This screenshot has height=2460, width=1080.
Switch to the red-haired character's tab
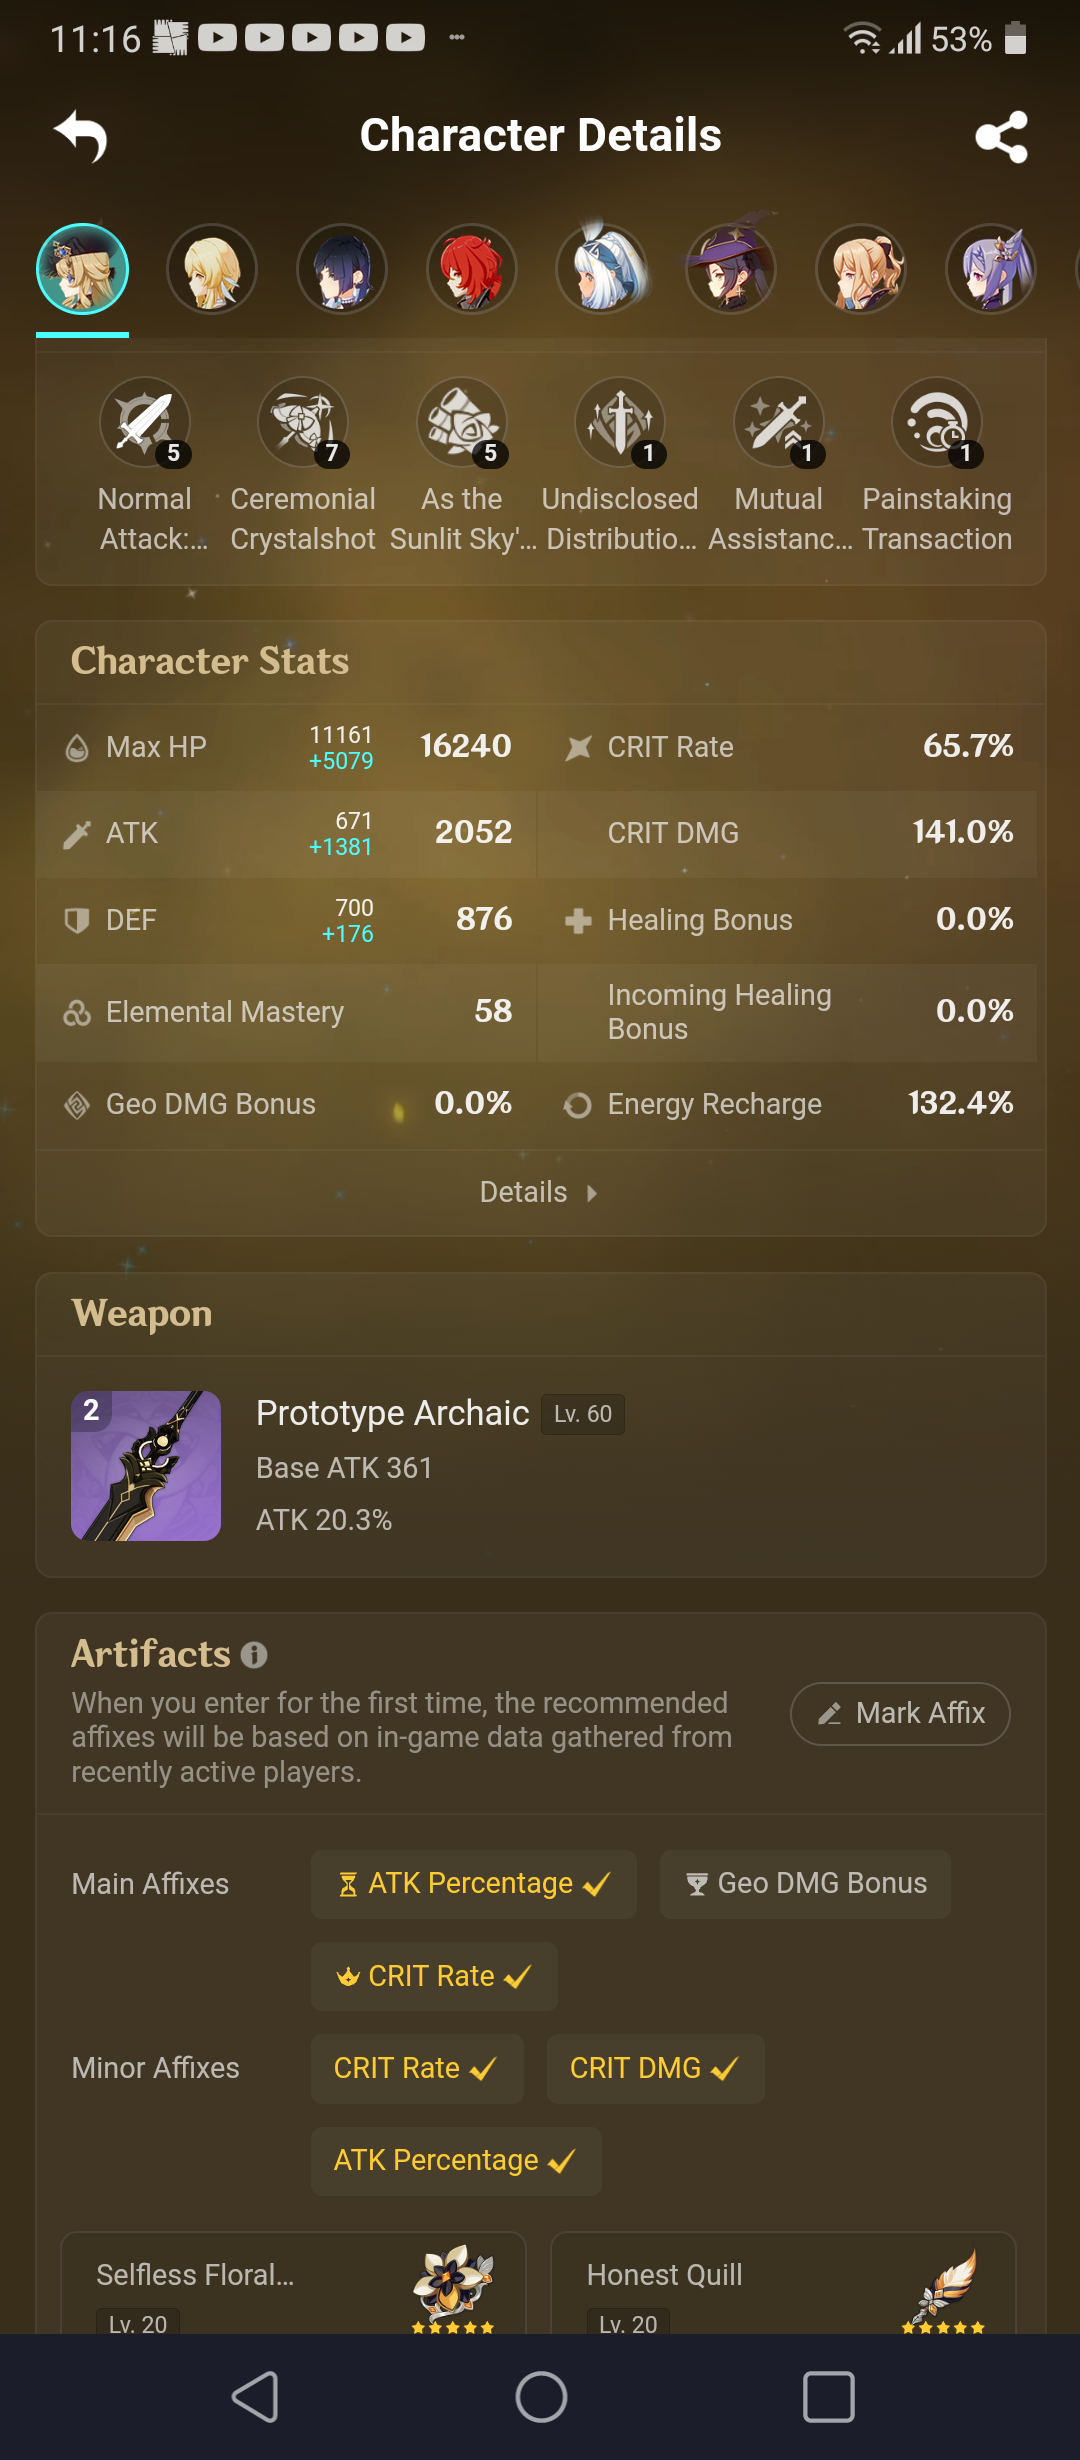[471, 270]
